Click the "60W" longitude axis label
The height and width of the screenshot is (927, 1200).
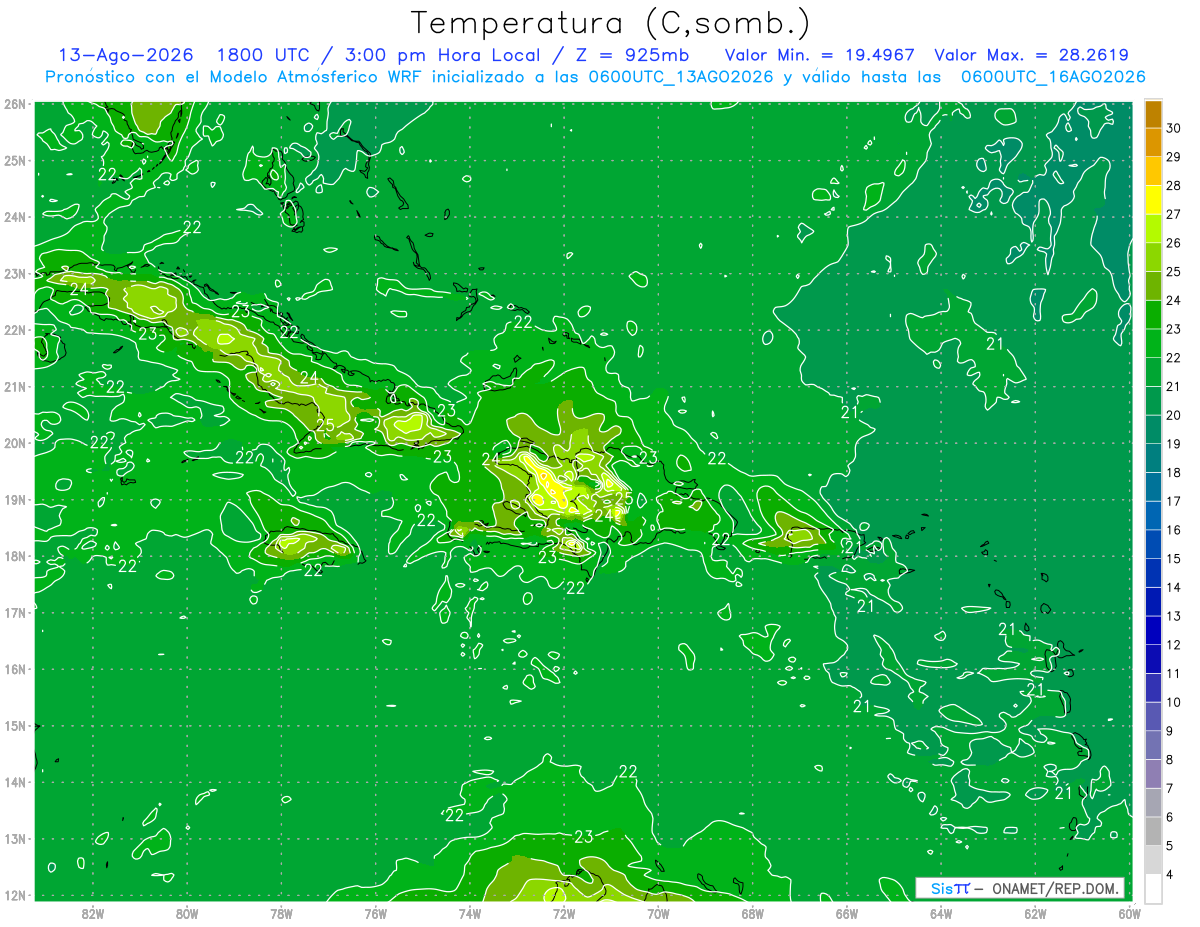click(x=1130, y=912)
